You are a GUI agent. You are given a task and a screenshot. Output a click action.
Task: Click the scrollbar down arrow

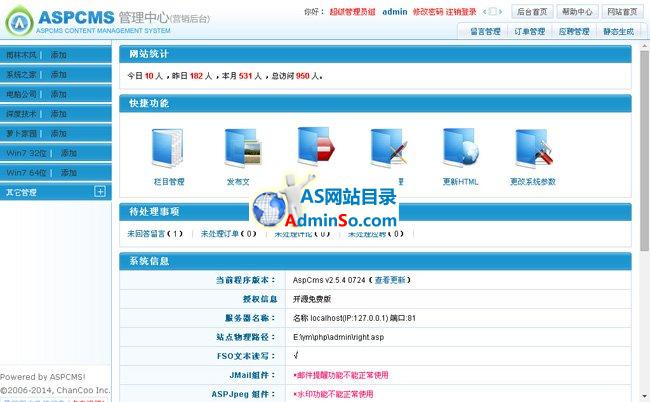[x=645, y=397]
